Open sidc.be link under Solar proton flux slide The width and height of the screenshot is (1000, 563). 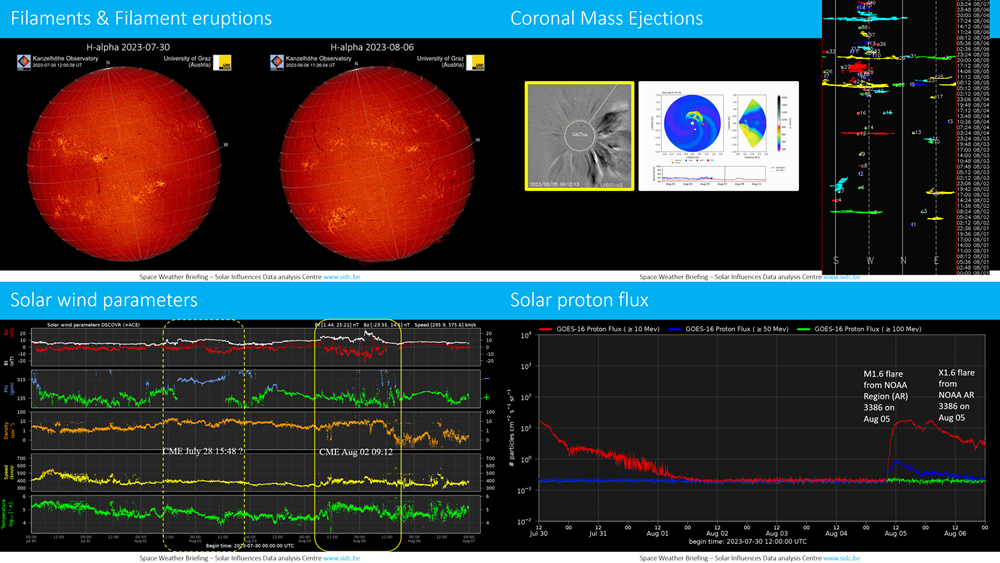(x=841, y=558)
